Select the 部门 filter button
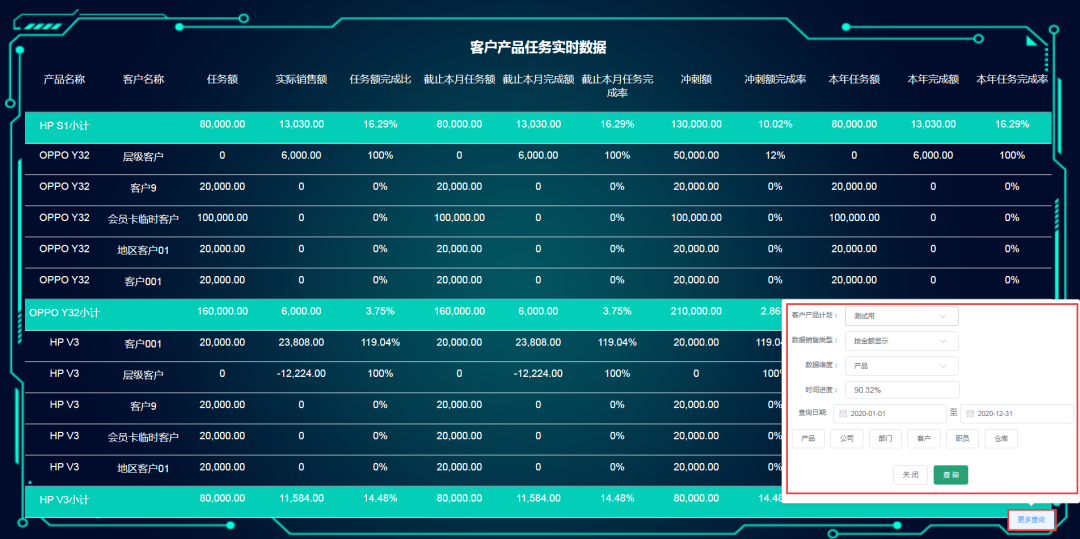Image resolution: width=1080 pixels, height=539 pixels. pyautogui.click(x=885, y=438)
